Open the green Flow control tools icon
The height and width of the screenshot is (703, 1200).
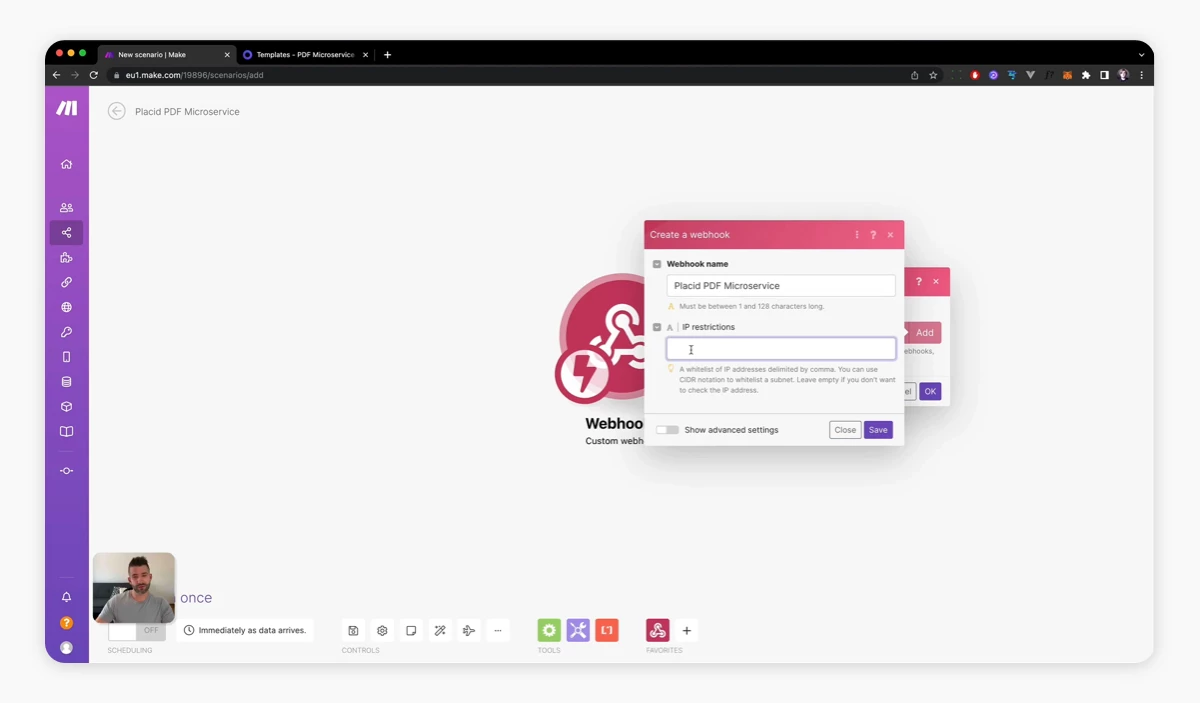click(549, 630)
